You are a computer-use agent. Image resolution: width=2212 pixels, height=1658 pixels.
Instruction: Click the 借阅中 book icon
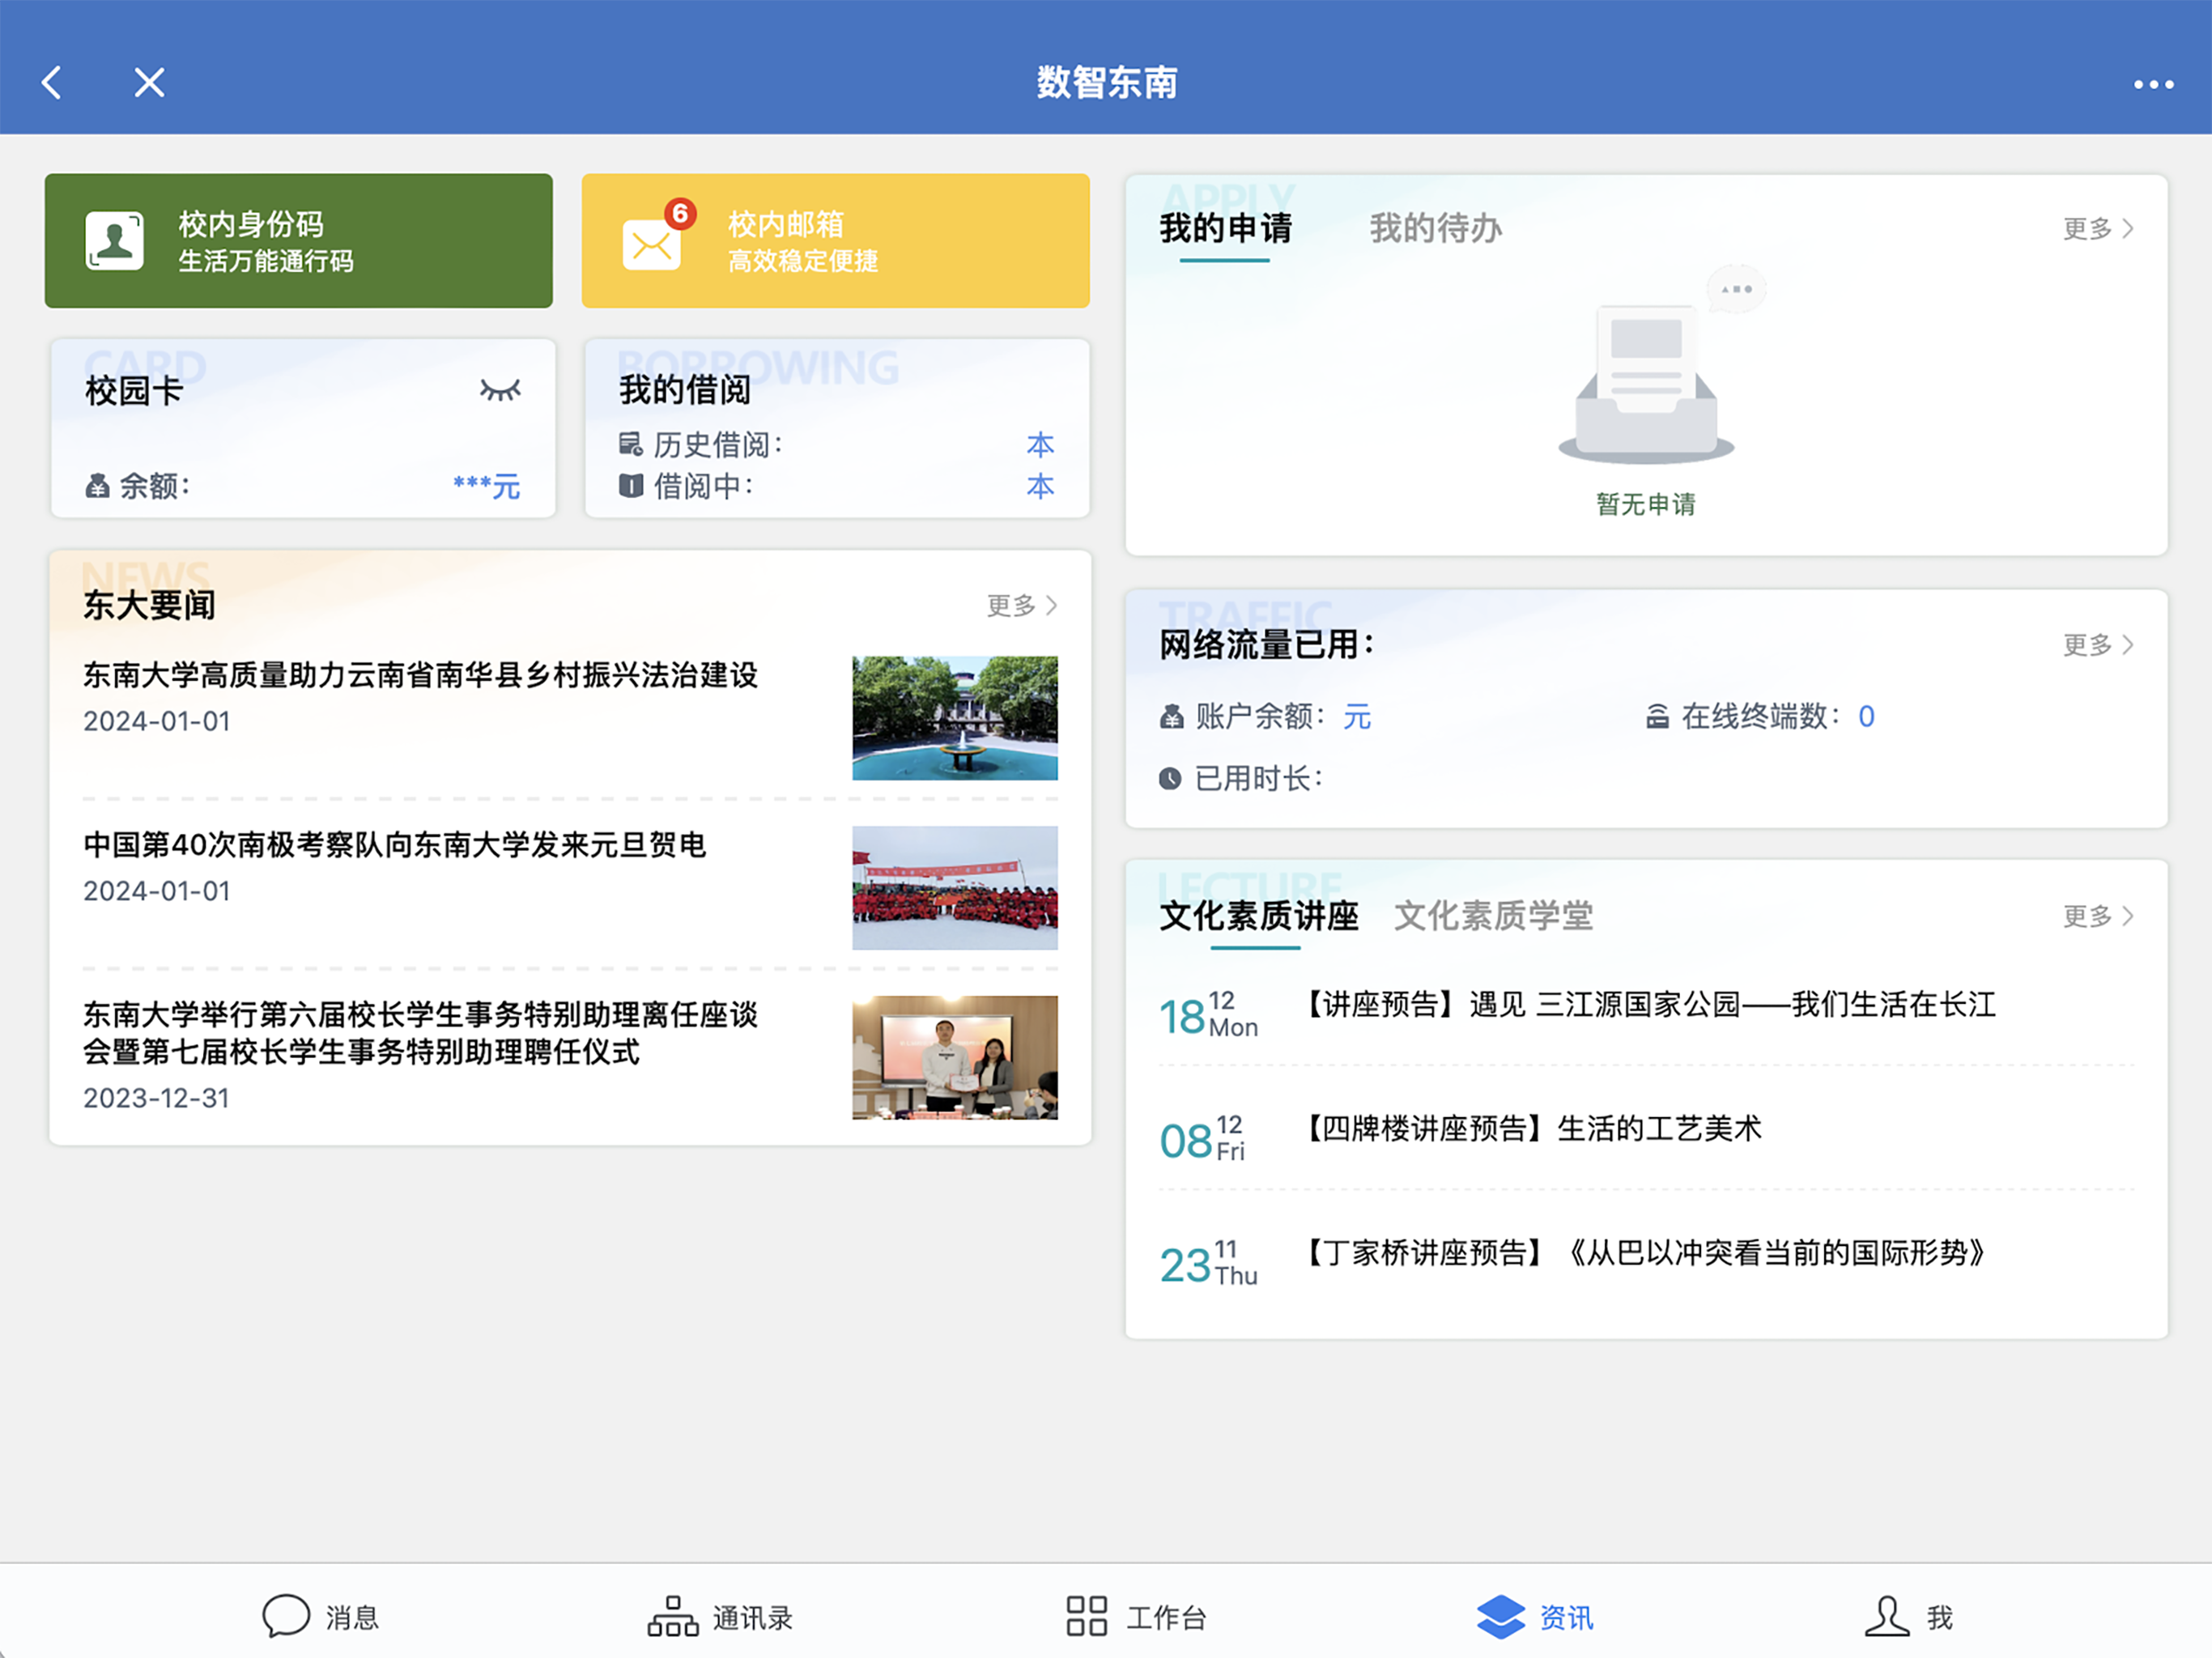(x=630, y=486)
